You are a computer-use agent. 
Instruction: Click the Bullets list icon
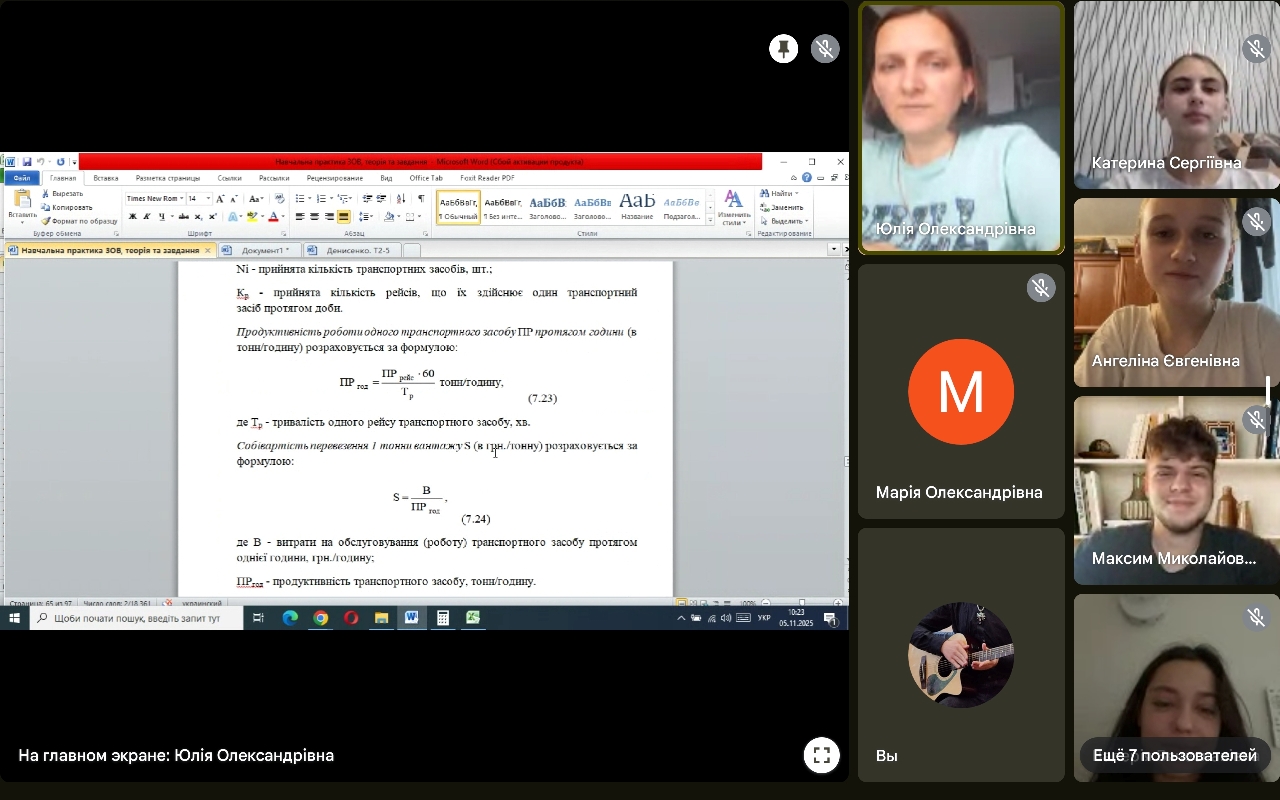[x=301, y=199]
